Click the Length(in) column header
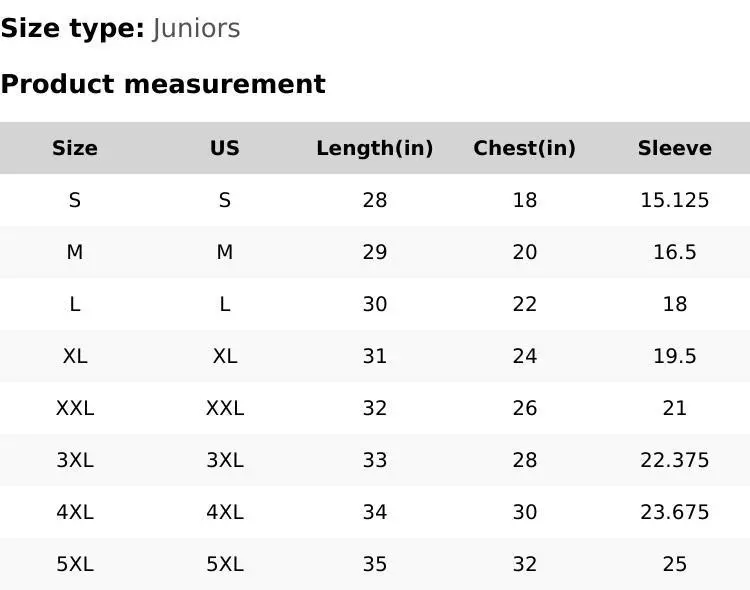The image size is (750, 590). 375,148
